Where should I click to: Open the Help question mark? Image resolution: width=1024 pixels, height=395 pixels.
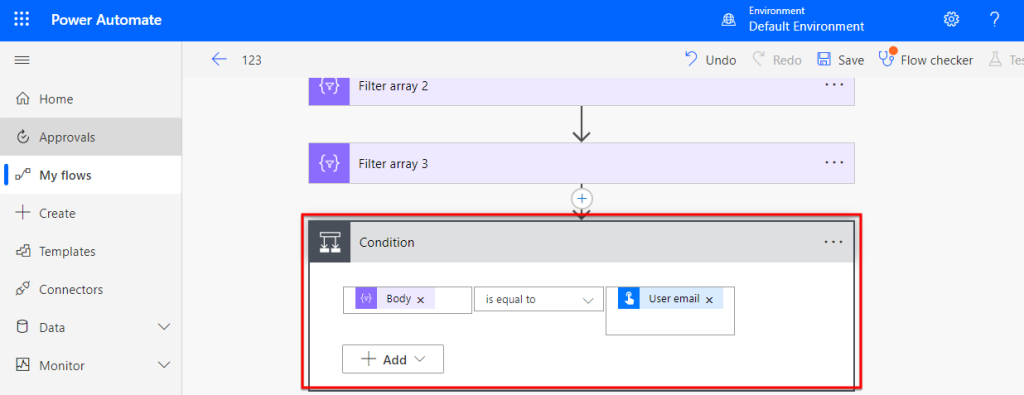[995, 20]
